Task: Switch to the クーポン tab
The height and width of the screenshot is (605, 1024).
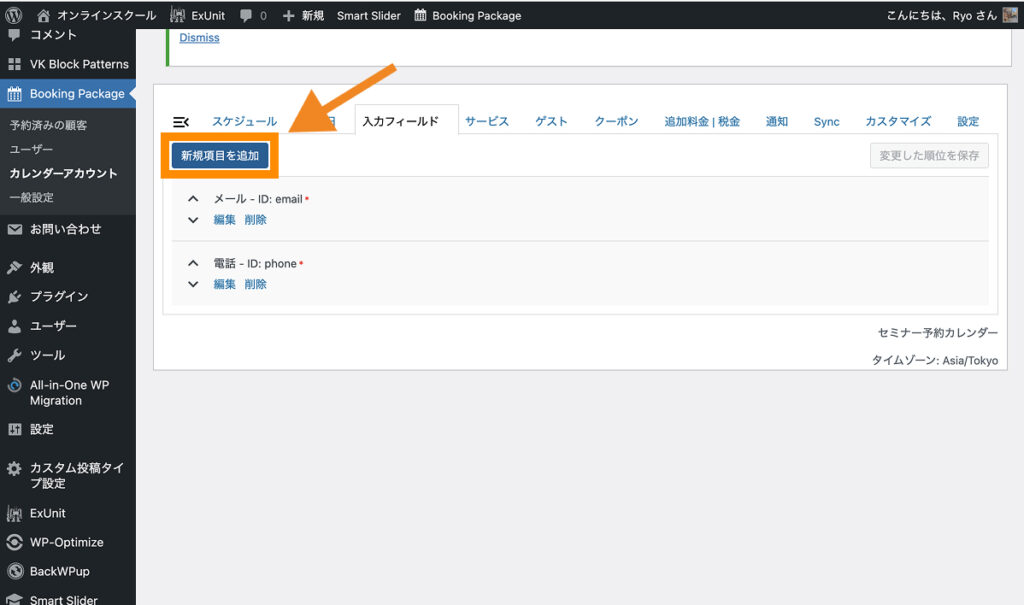Action: [616, 121]
